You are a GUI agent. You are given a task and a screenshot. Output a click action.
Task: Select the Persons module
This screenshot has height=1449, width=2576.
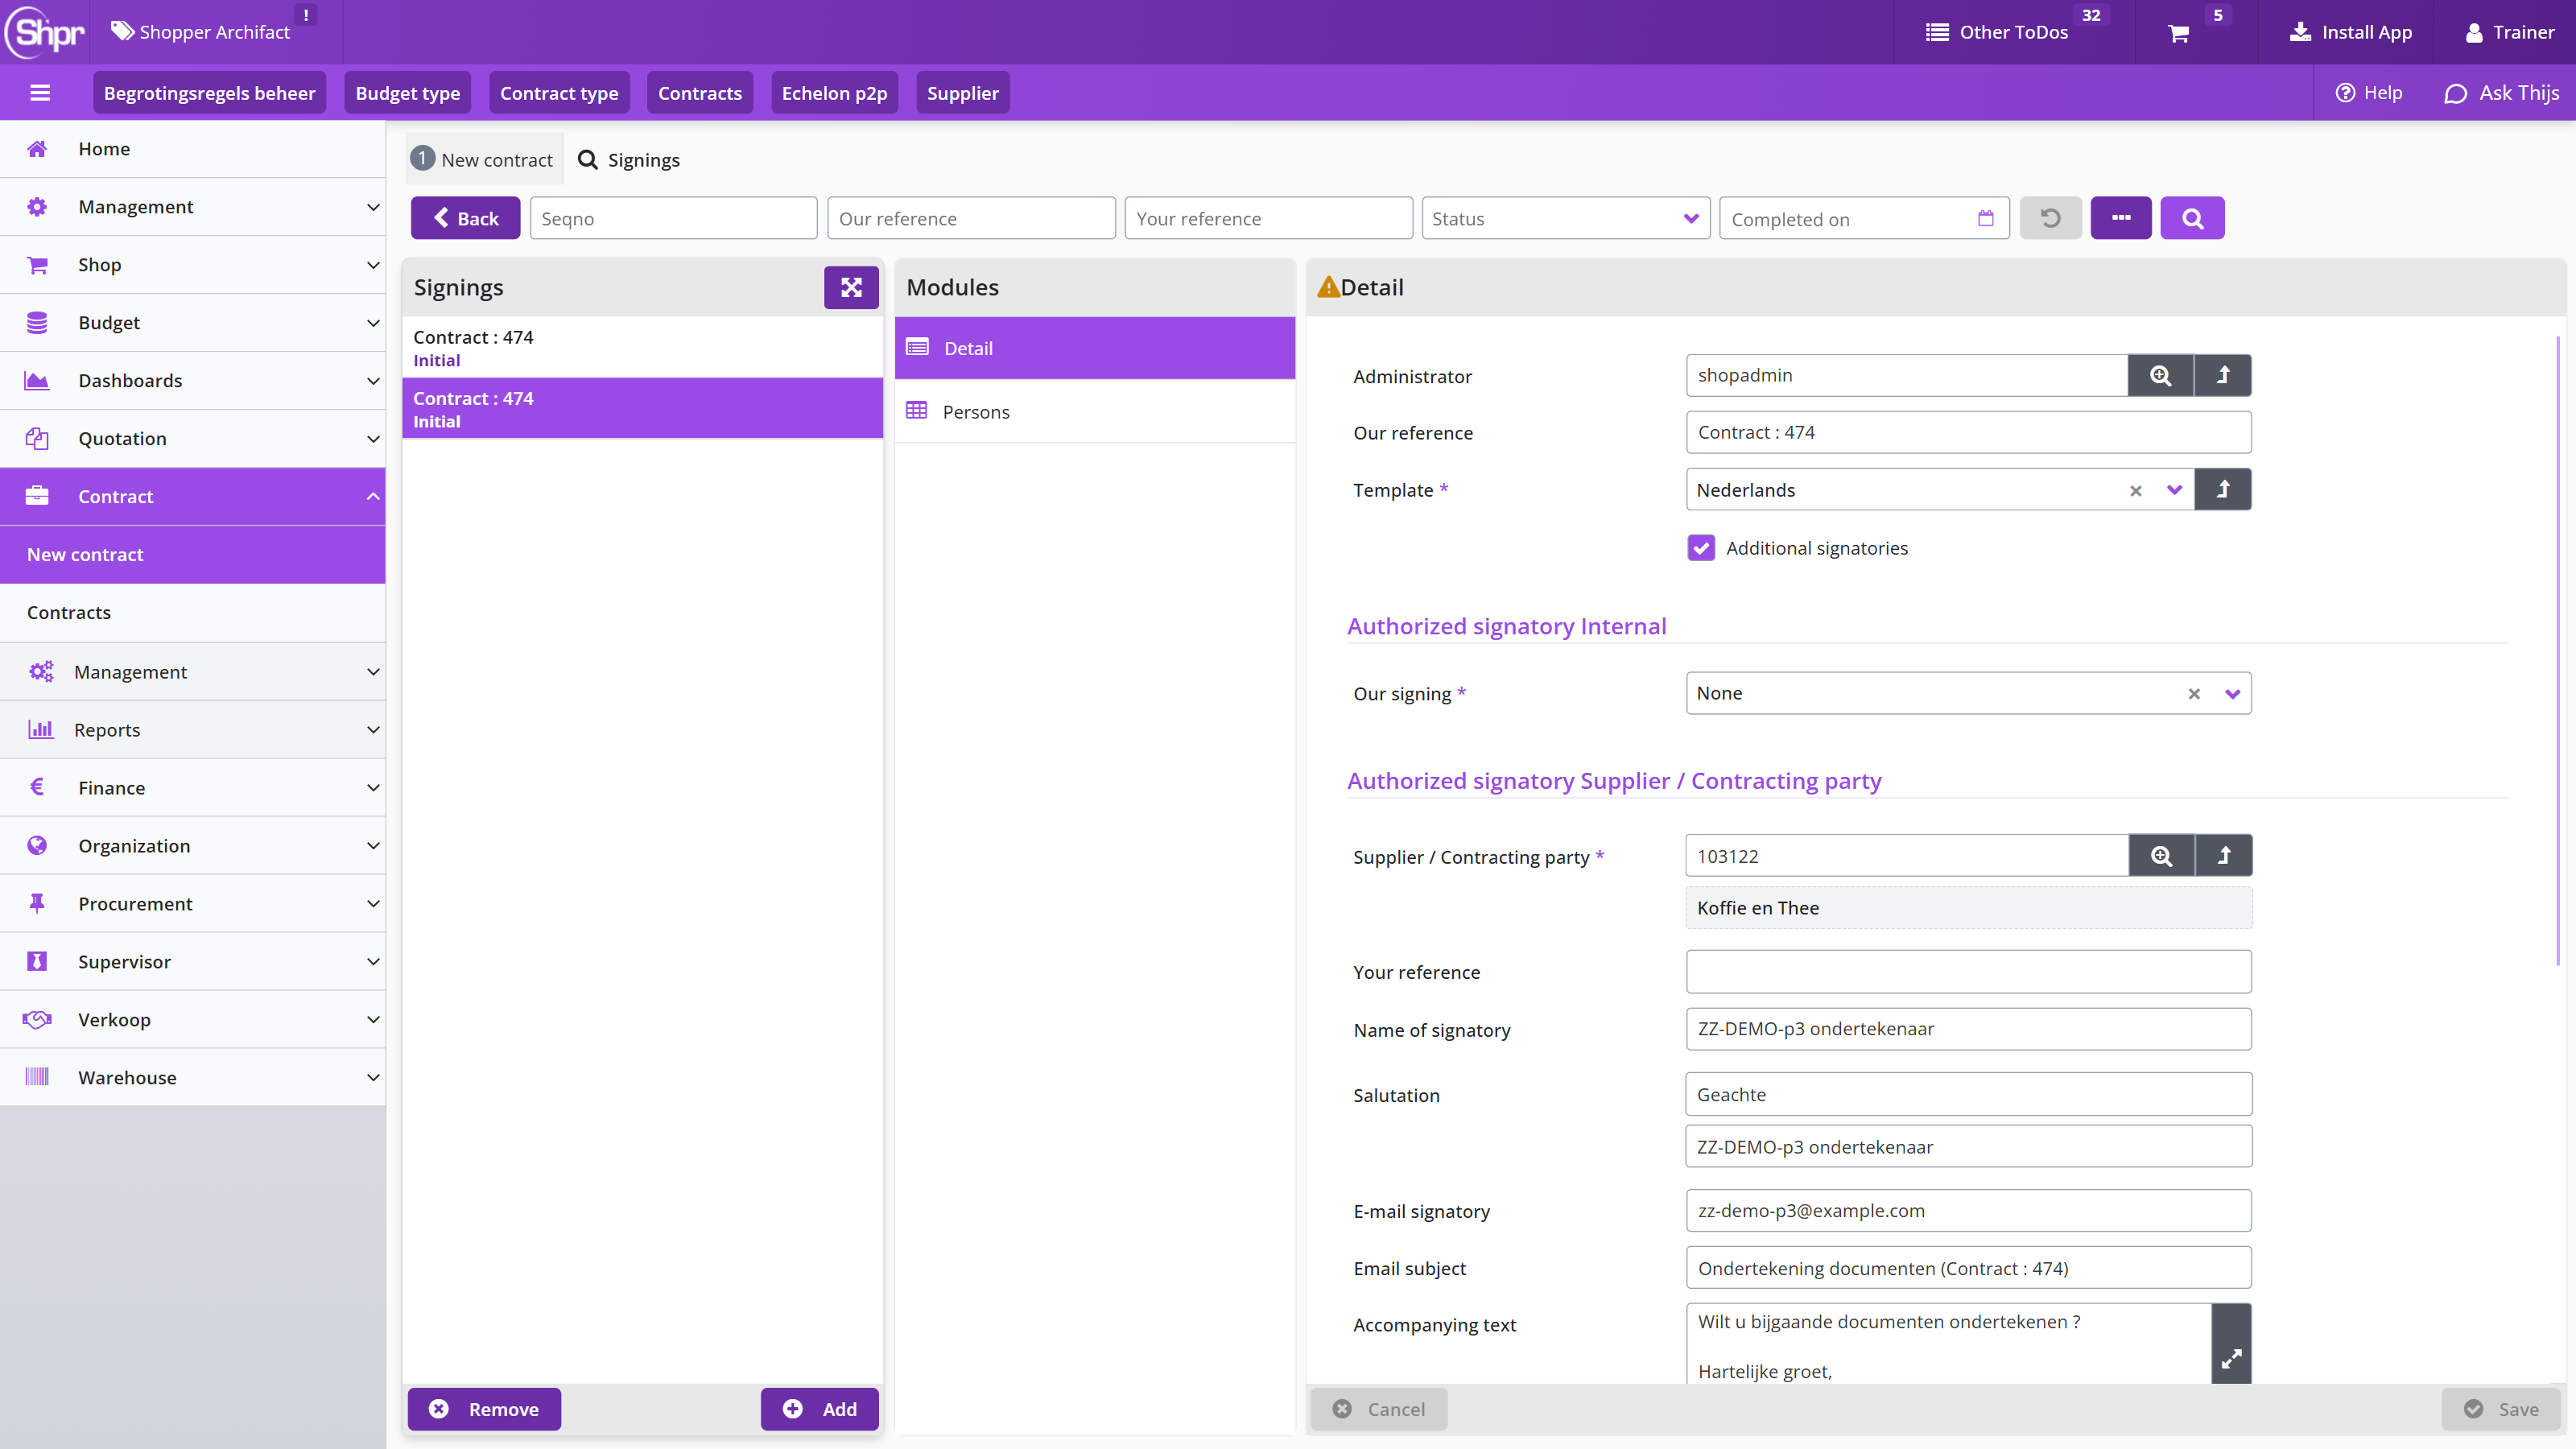[1095, 412]
